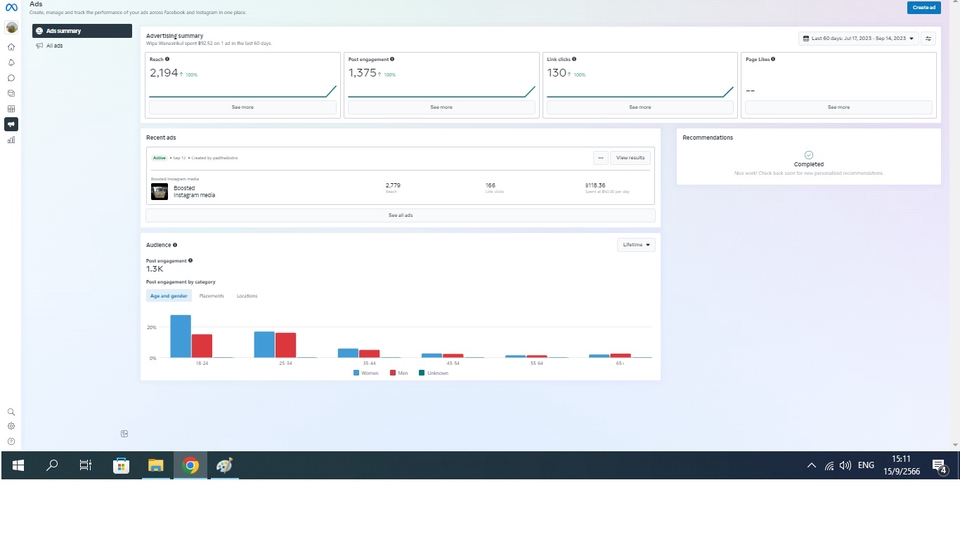The width and height of the screenshot is (960, 539).
Task: Click See more under Reach
Action: (x=242, y=107)
